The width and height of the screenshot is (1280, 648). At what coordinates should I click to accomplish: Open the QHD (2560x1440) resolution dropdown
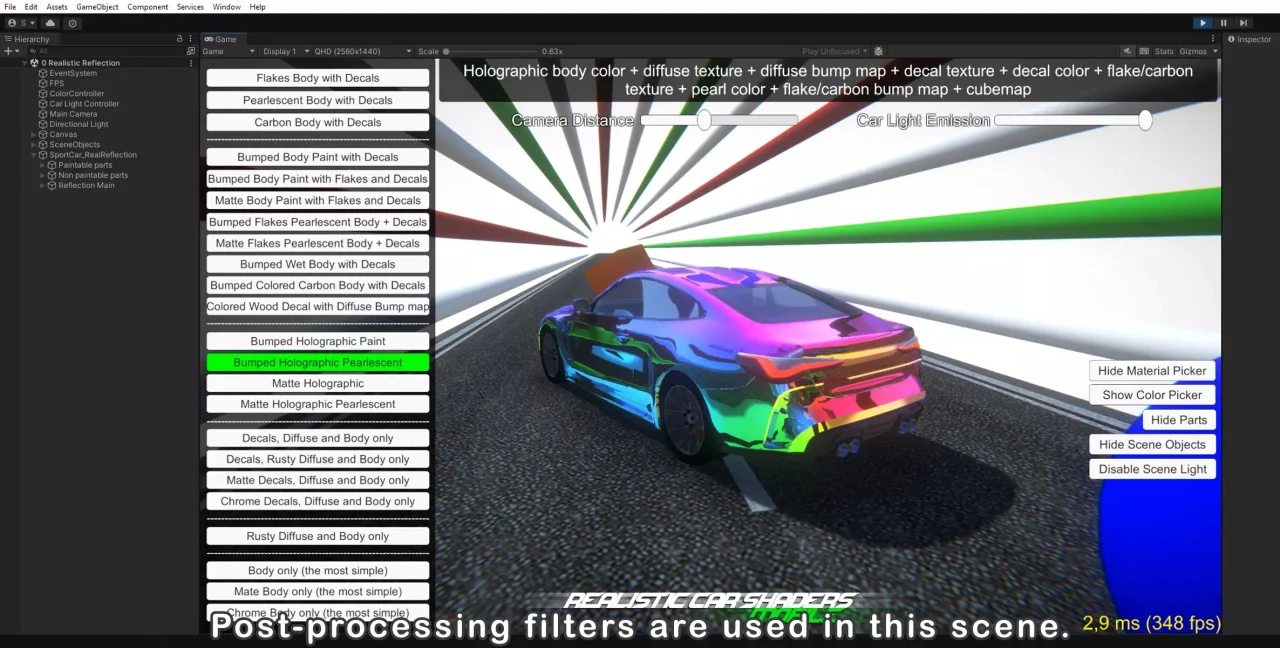point(363,51)
